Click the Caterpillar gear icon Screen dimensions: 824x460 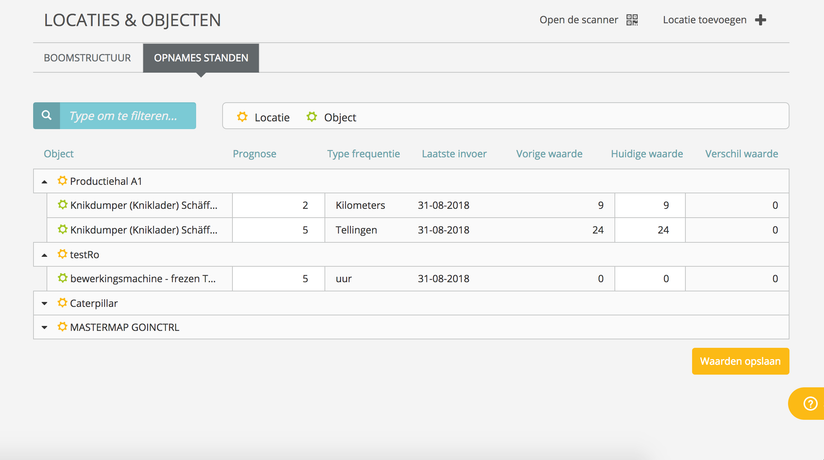[x=63, y=303]
